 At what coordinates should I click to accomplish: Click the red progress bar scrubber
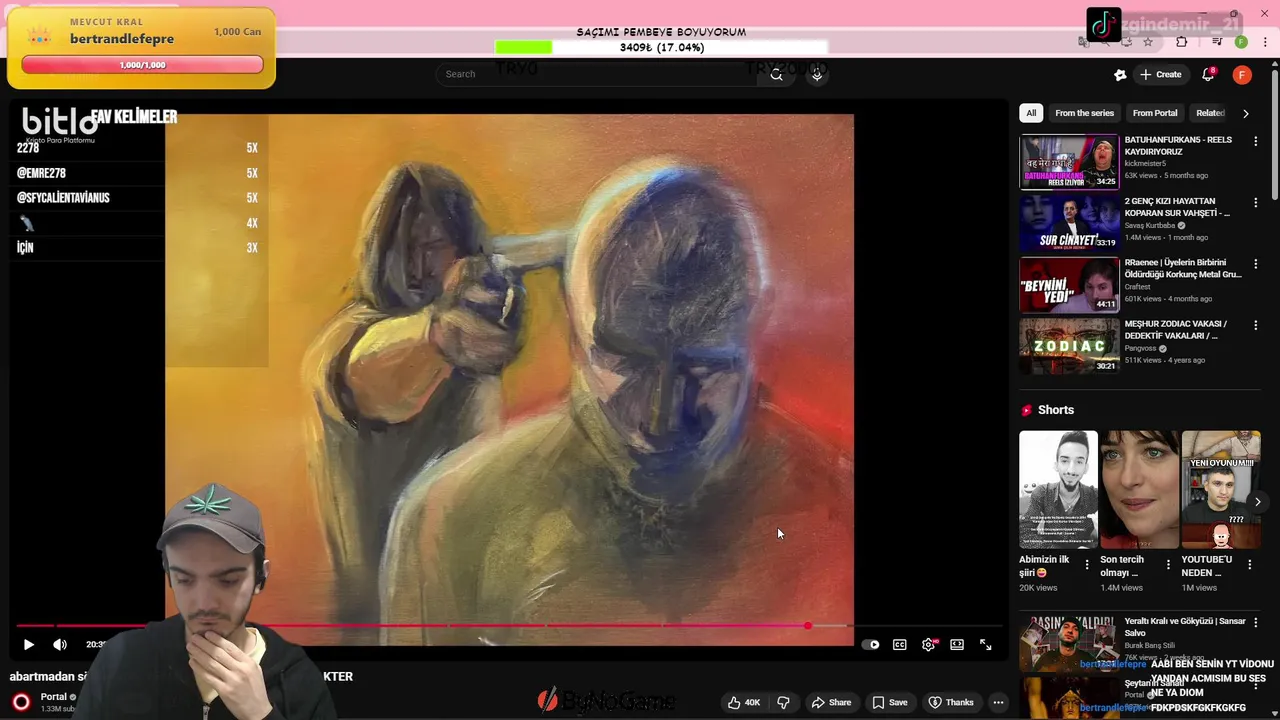coord(807,626)
